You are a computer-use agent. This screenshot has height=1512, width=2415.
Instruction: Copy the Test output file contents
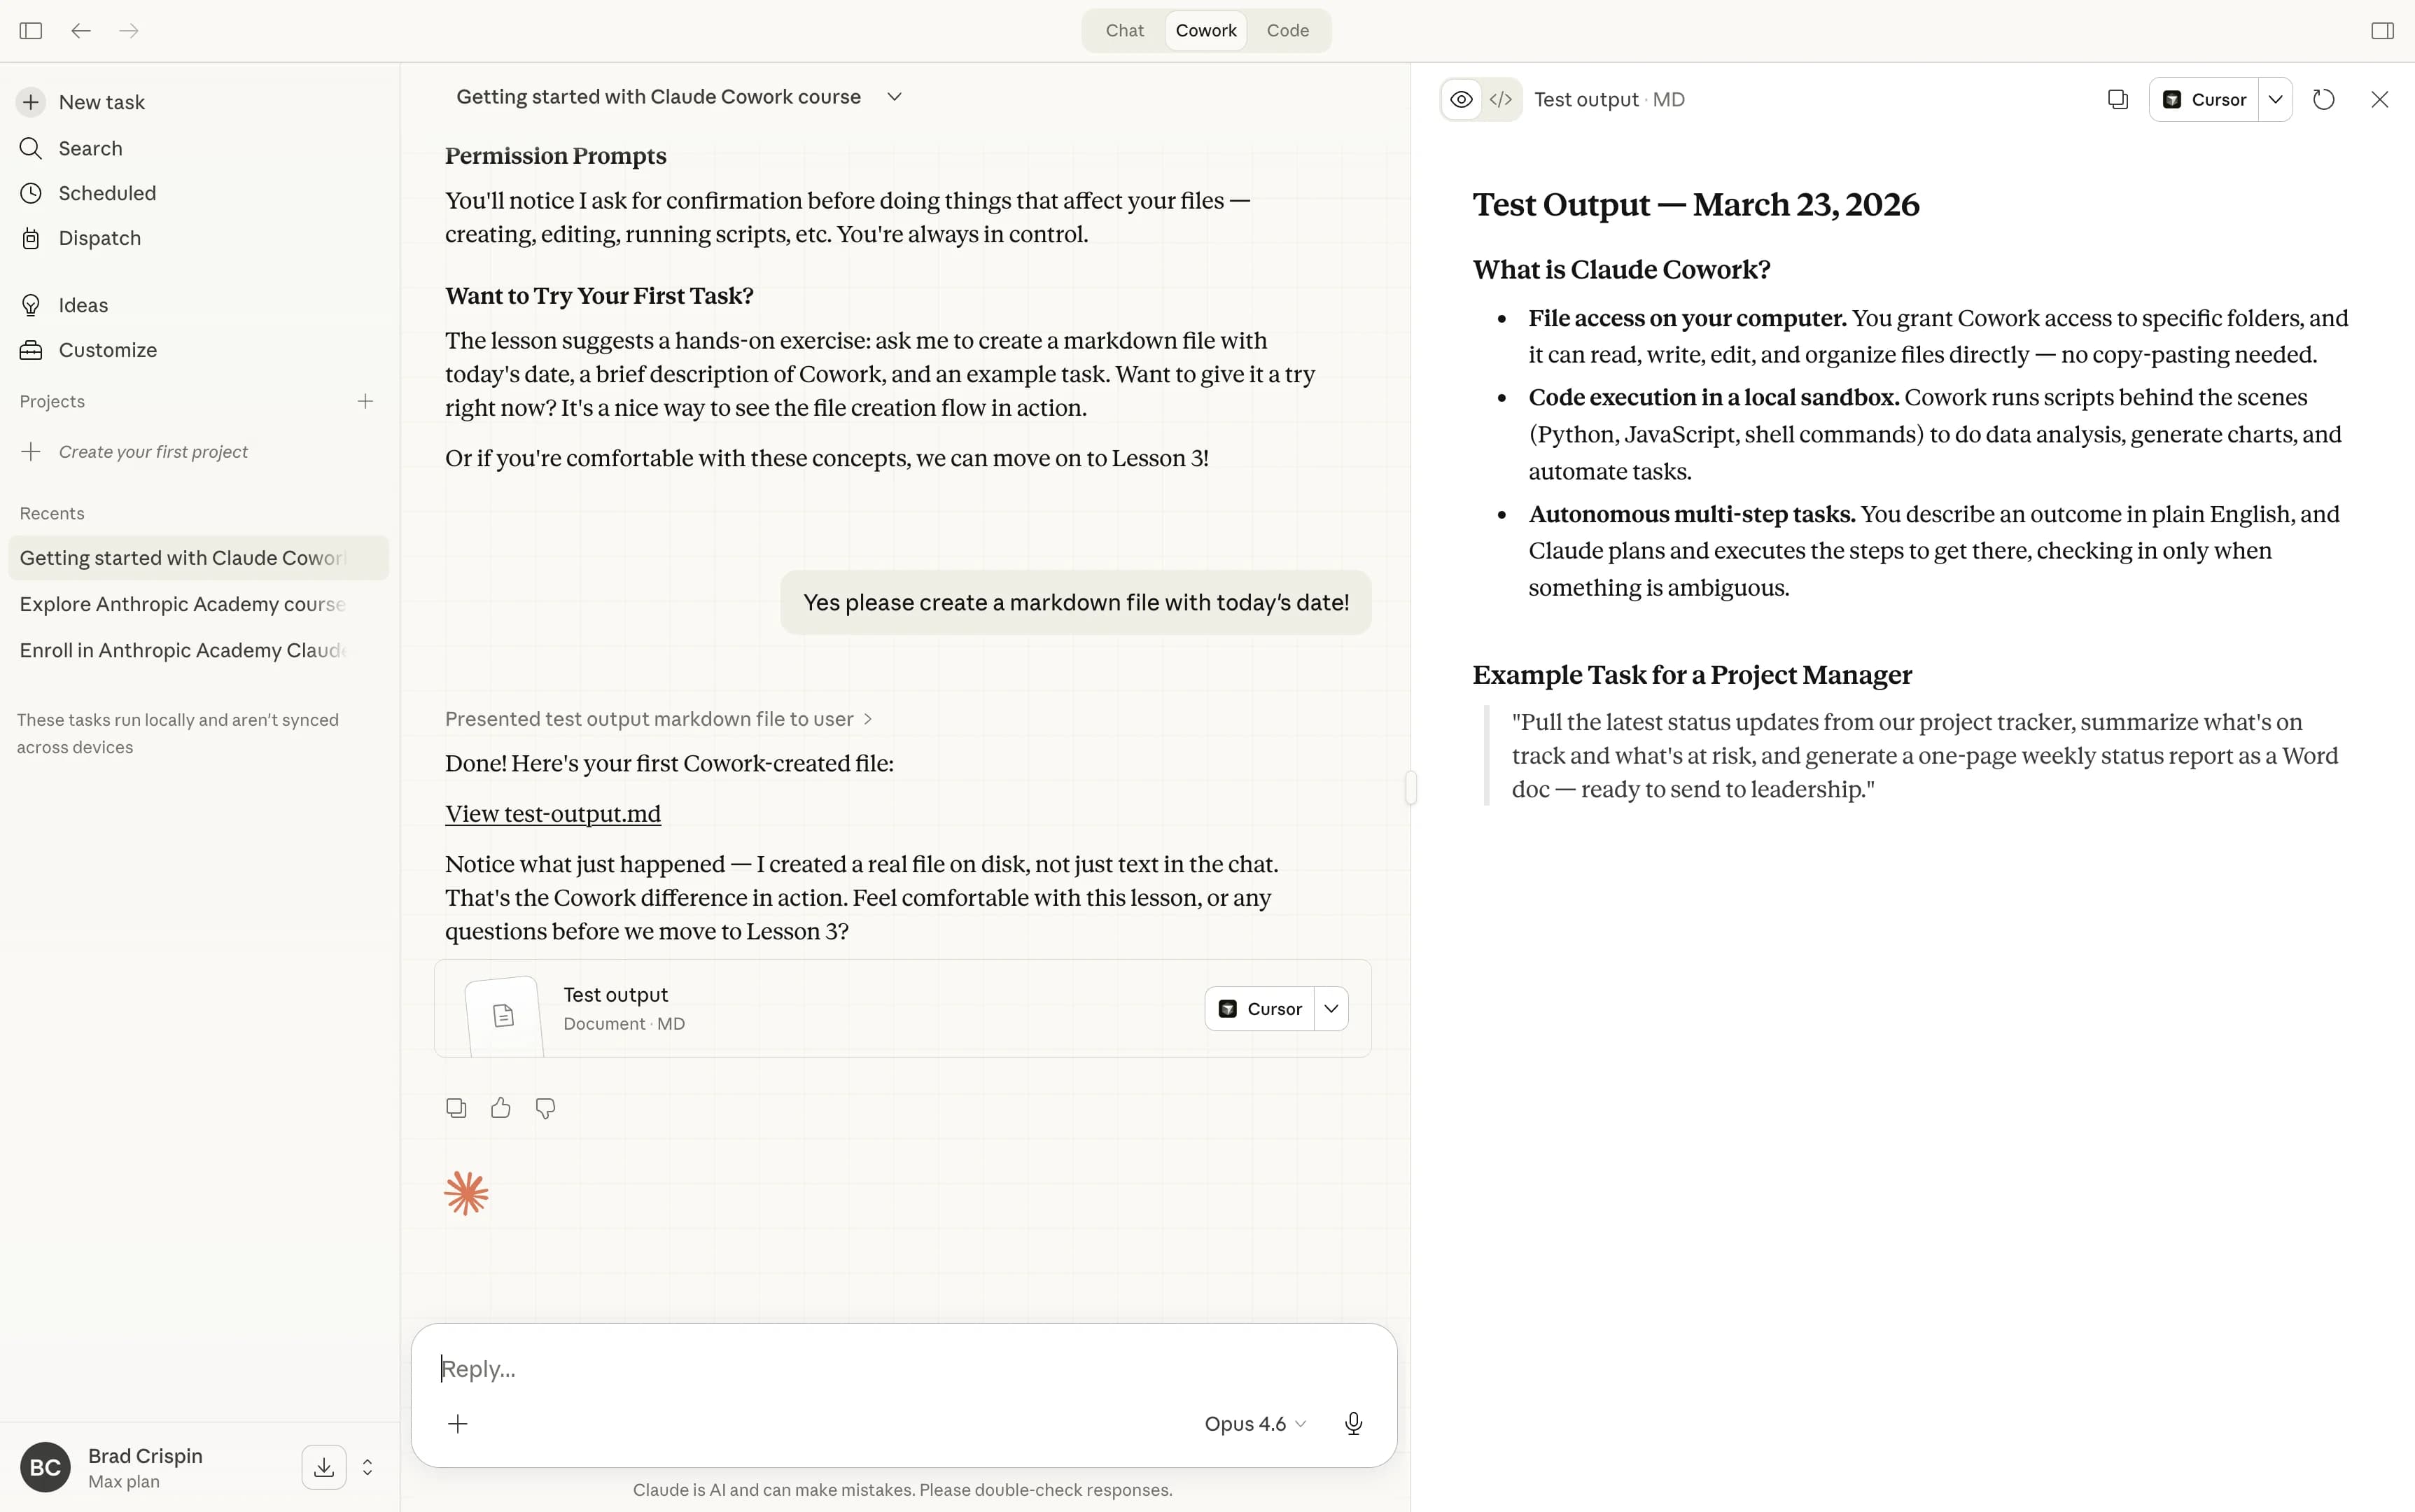point(2118,99)
